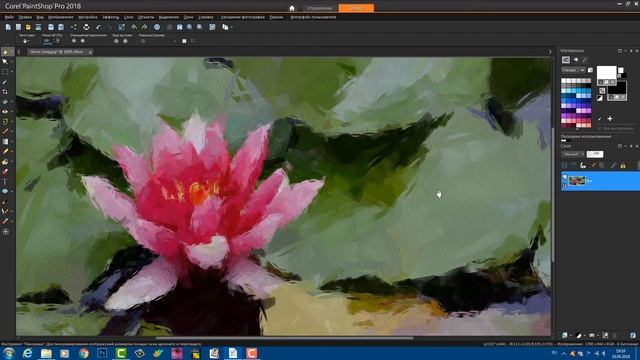Click the Share toolbar icon

point(74,27)
